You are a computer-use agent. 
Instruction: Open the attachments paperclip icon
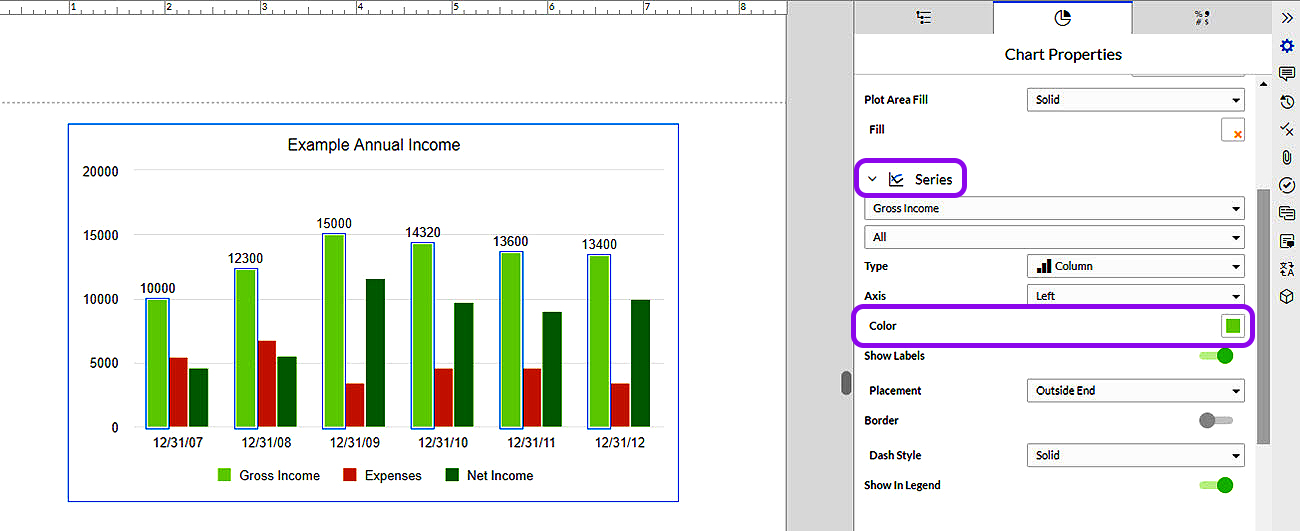pos(1287,157)
